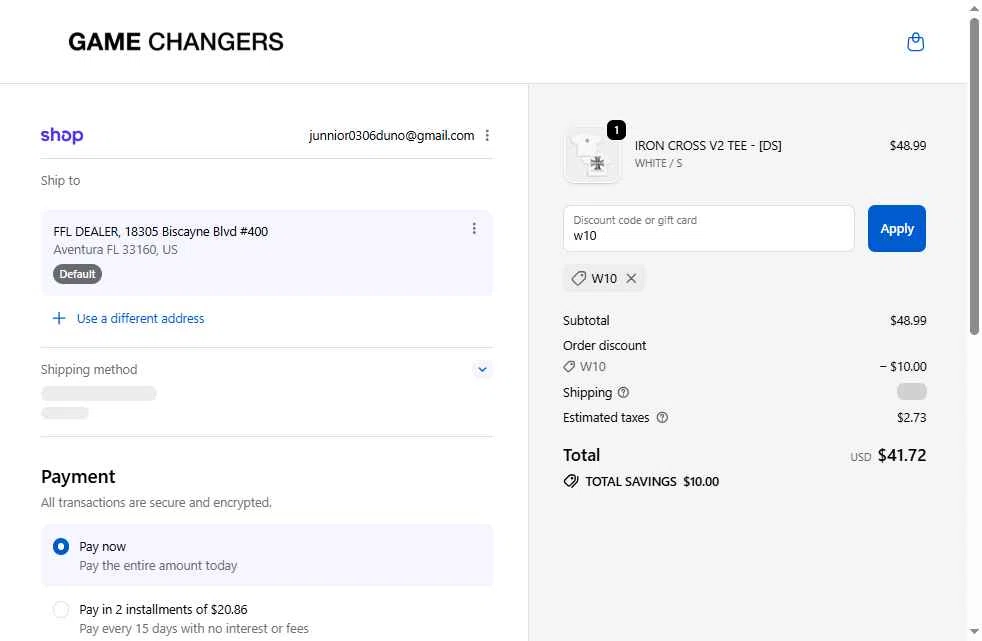Click the Iron Cross tee product thumbnail

(592, 155)
